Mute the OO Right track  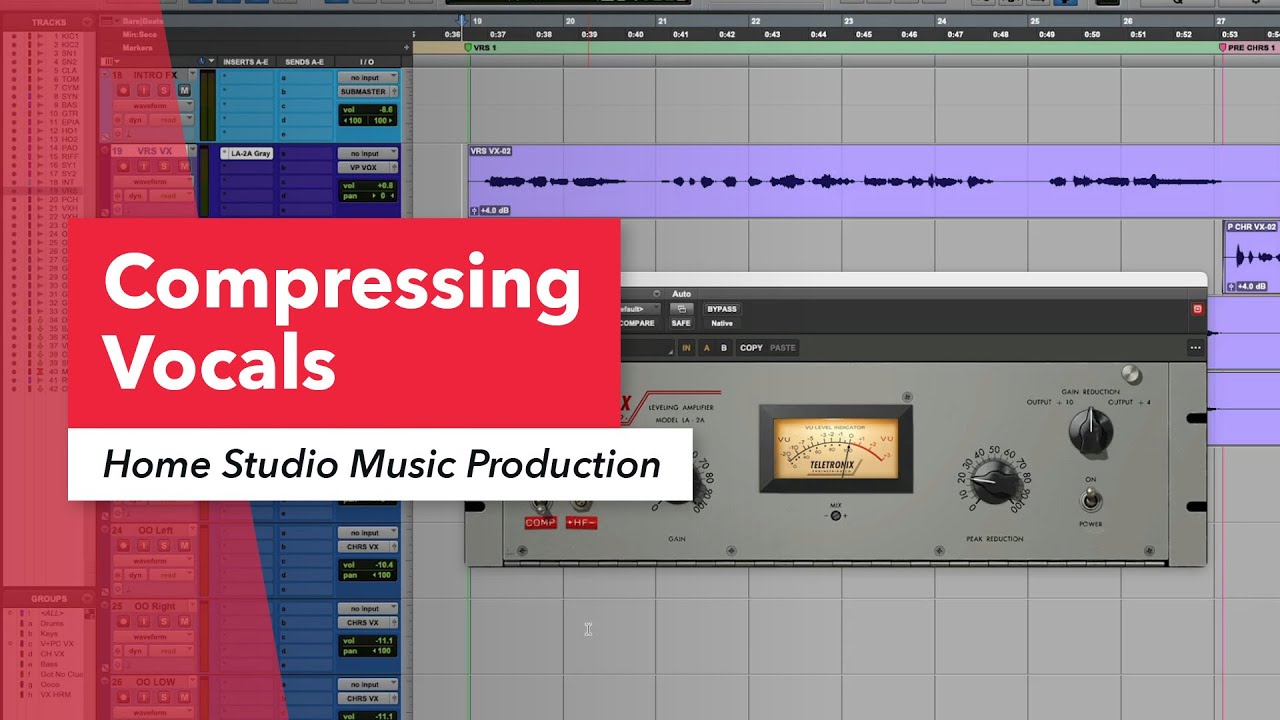pyautogui.click(x=184, y=622)
